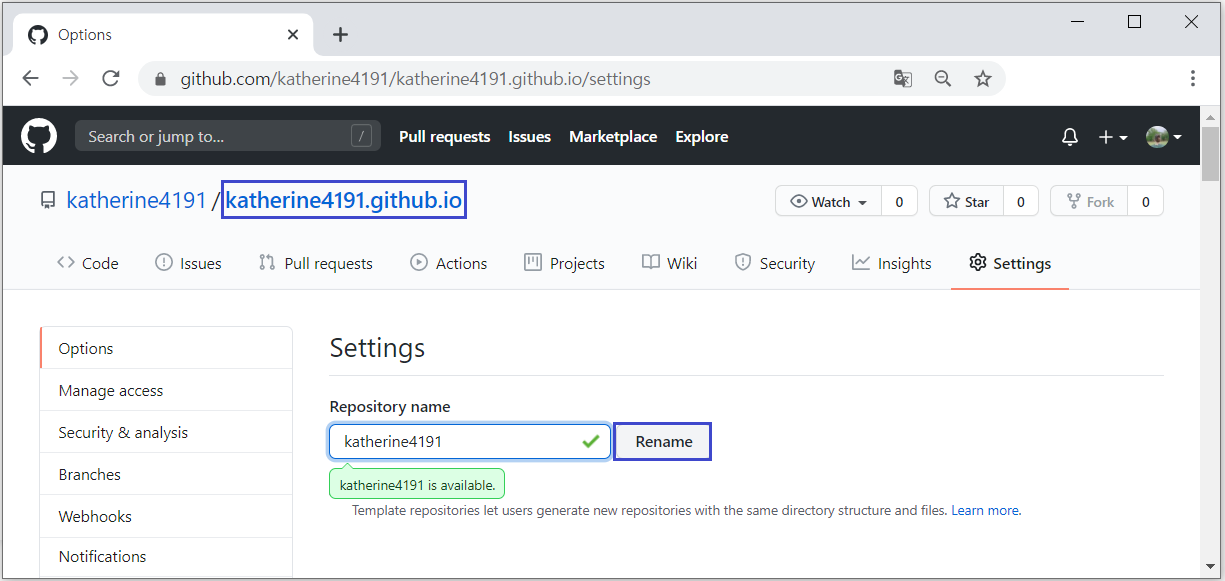
Task: Follow the Learn more link
Action: point(985,510)
